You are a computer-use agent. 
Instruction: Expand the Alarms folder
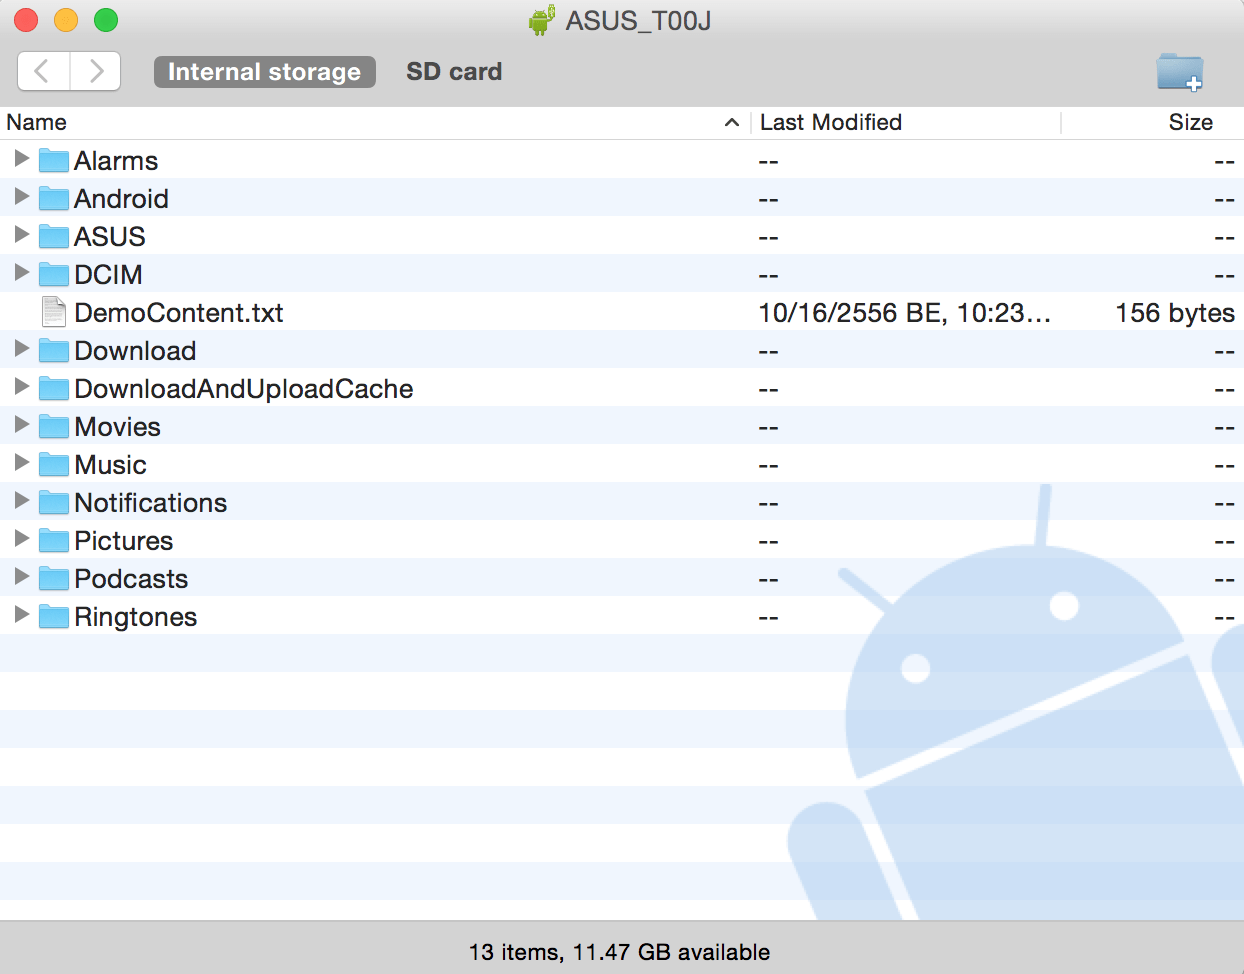(21, 159)
